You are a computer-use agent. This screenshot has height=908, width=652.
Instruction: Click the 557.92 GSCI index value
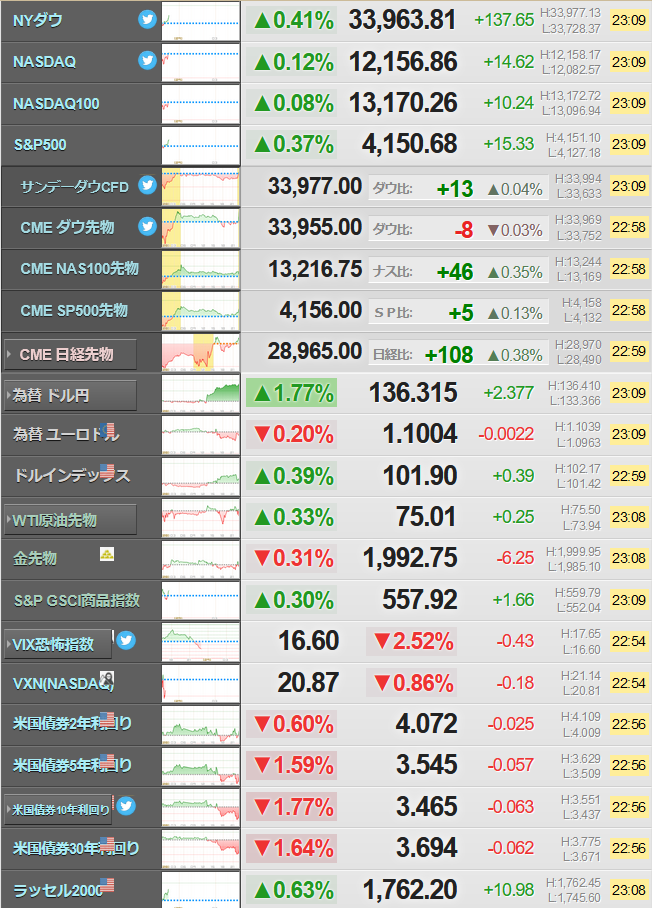420,599
